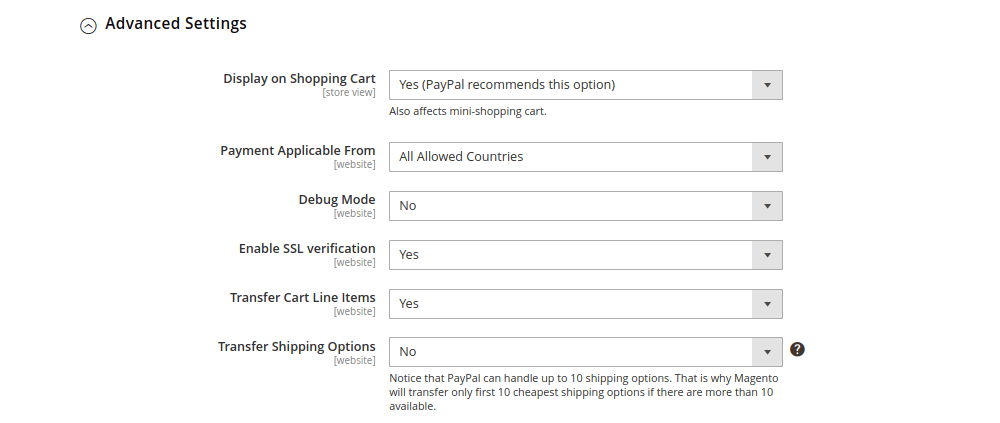1000x423 pixels.
Task: Click the Debug Mode dropdown arrow
Action: click(767, 206)
